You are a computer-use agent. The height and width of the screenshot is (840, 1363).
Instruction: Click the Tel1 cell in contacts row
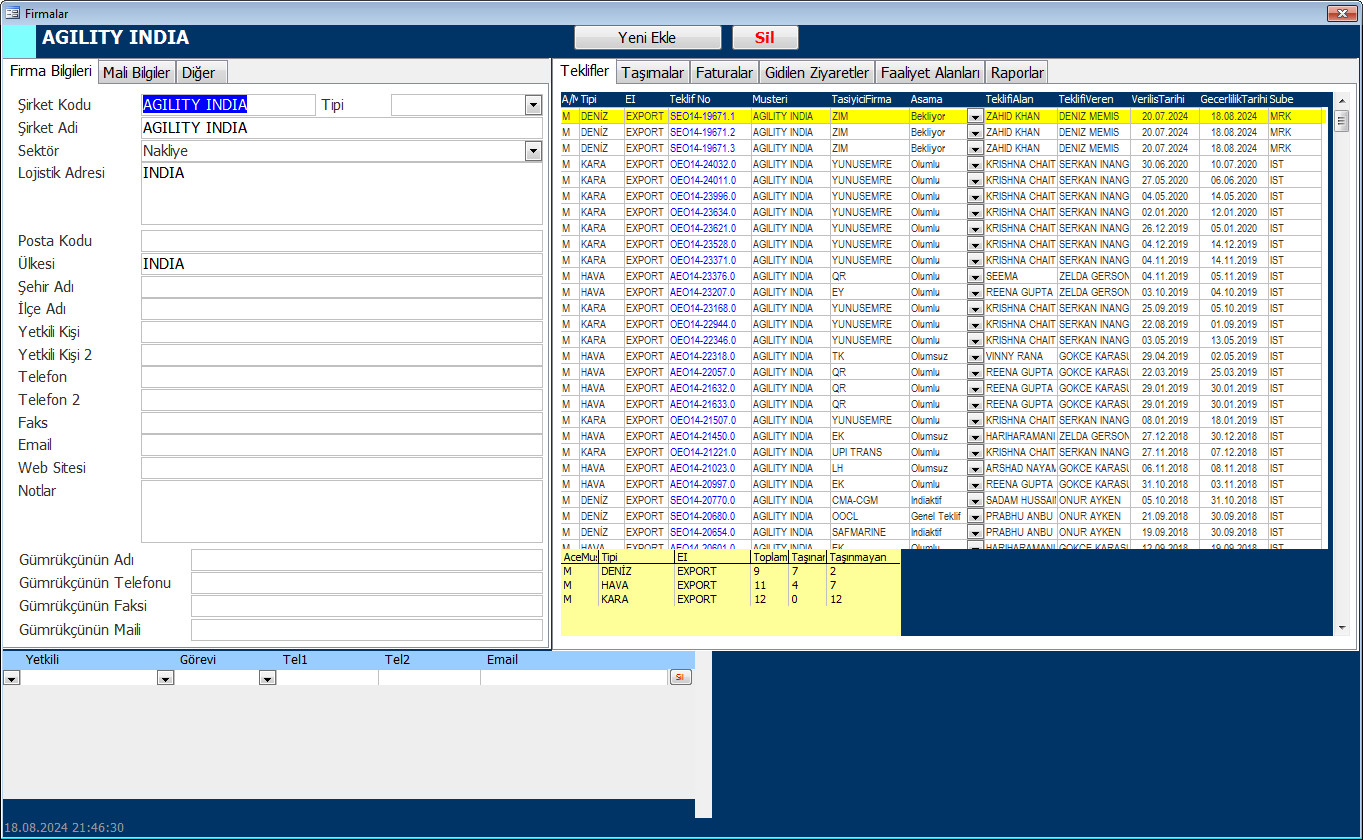tap(328, 678)
